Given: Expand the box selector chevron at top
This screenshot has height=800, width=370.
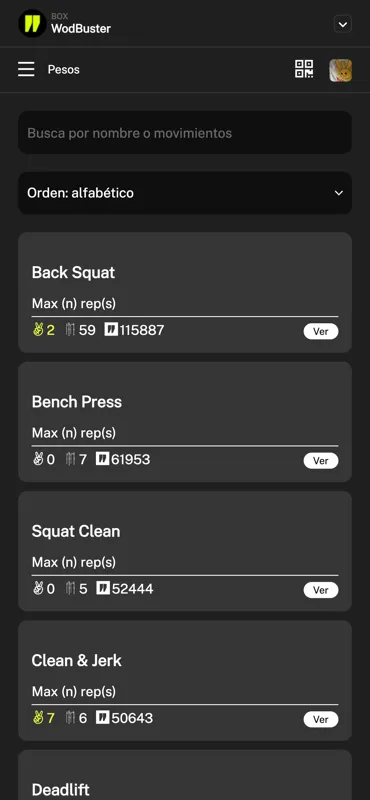Looking at the screenshot, I should click(343, 24).
